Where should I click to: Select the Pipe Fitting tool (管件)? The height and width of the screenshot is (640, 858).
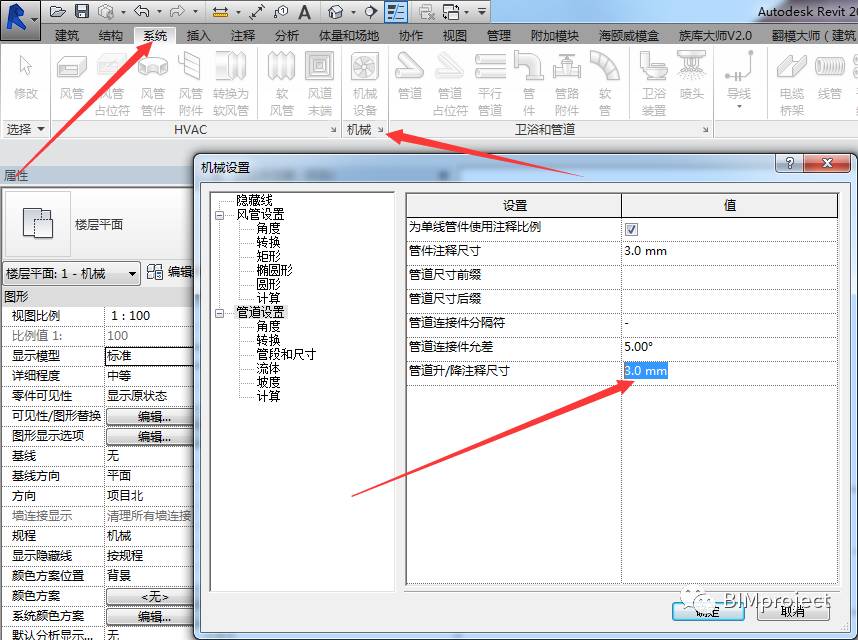coord(529,84)
